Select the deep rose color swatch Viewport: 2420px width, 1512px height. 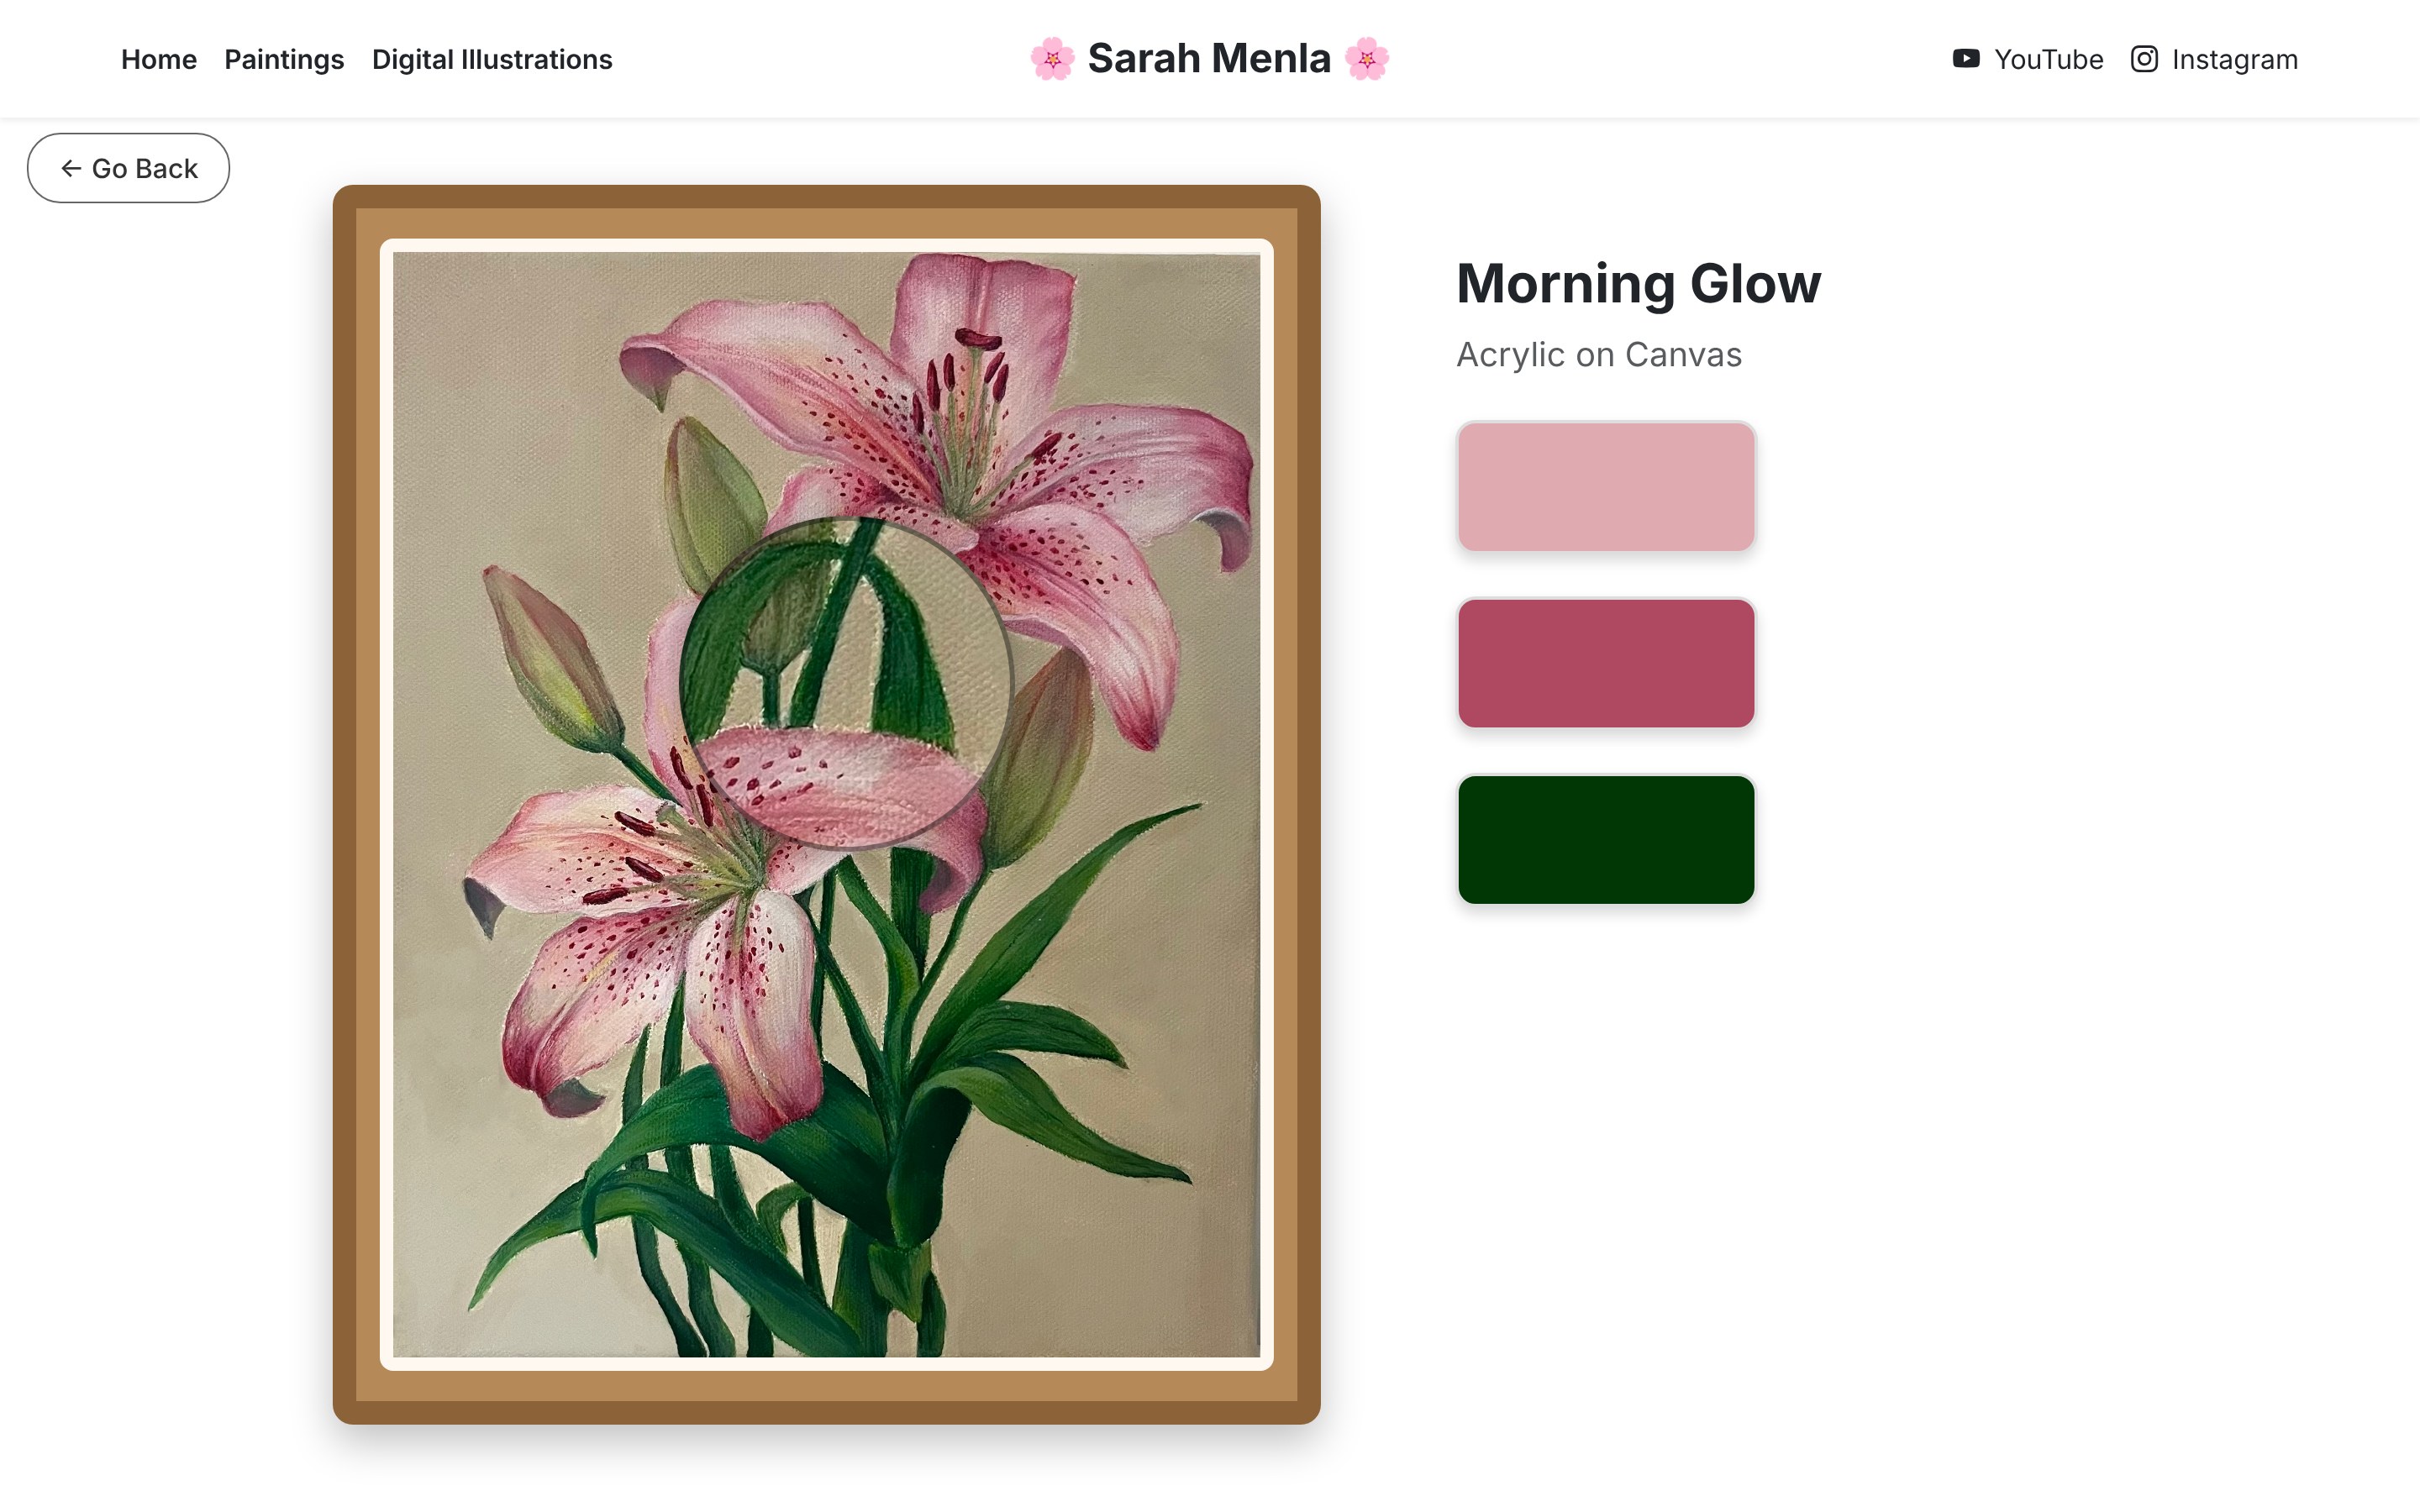tap(1606, 663)
